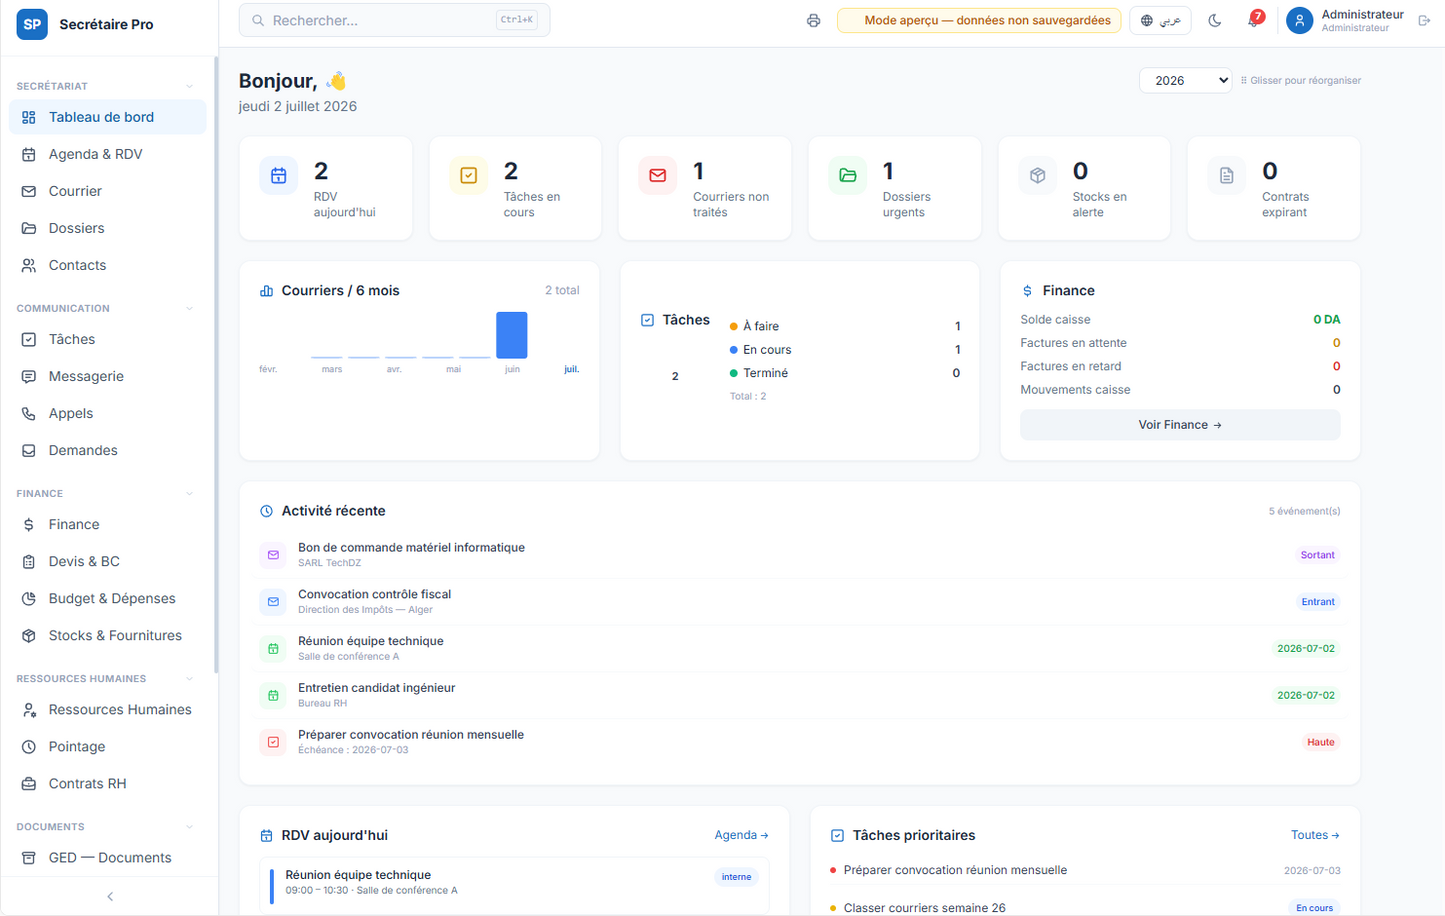Click the box icon on Stocks en alerte card
The width and height of the screenshot is (1445, 916).
1037,175
